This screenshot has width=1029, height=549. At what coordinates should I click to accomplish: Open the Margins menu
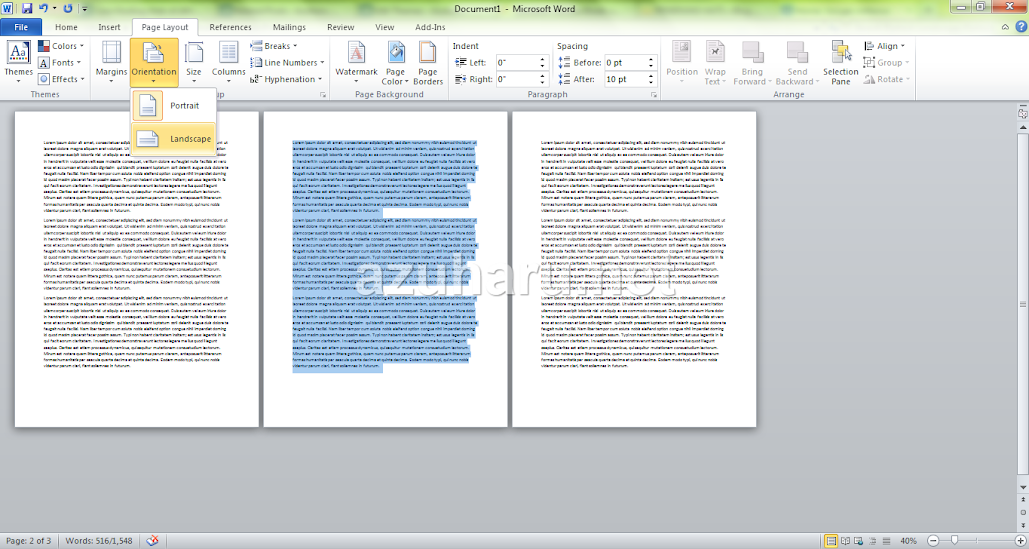[112, 62]
